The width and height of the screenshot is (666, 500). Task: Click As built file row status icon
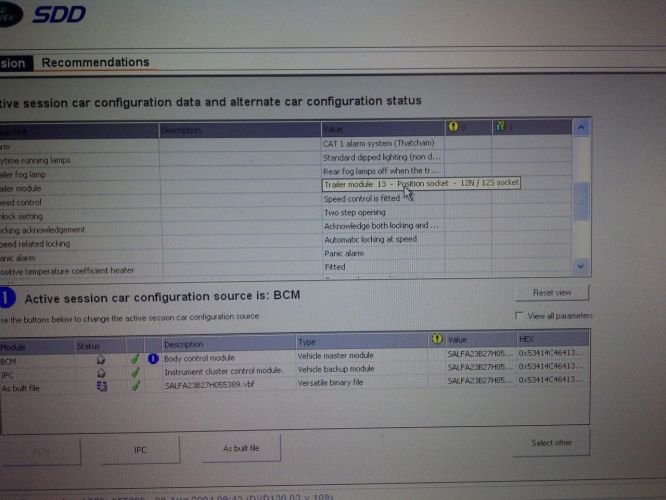tap(102, 386)
